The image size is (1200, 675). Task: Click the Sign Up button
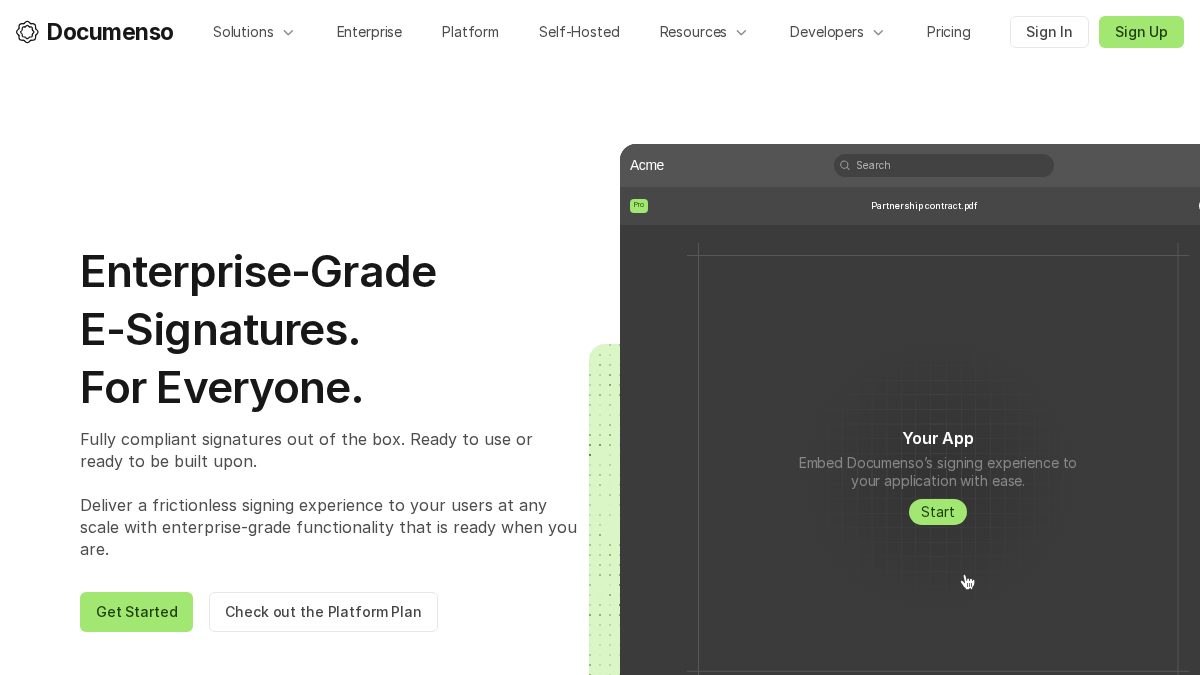click(1141, 32)
